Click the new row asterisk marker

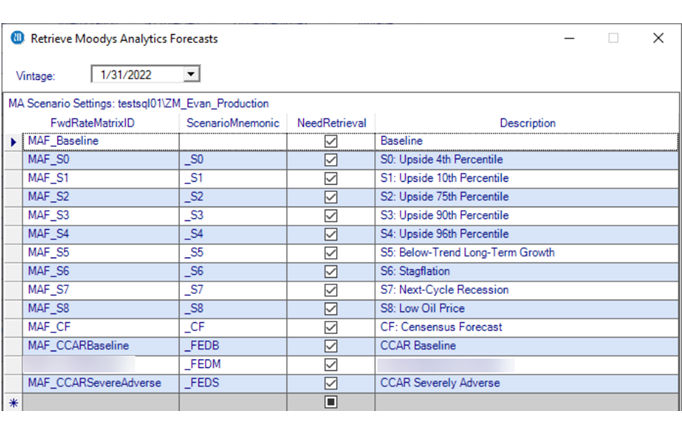13,402
